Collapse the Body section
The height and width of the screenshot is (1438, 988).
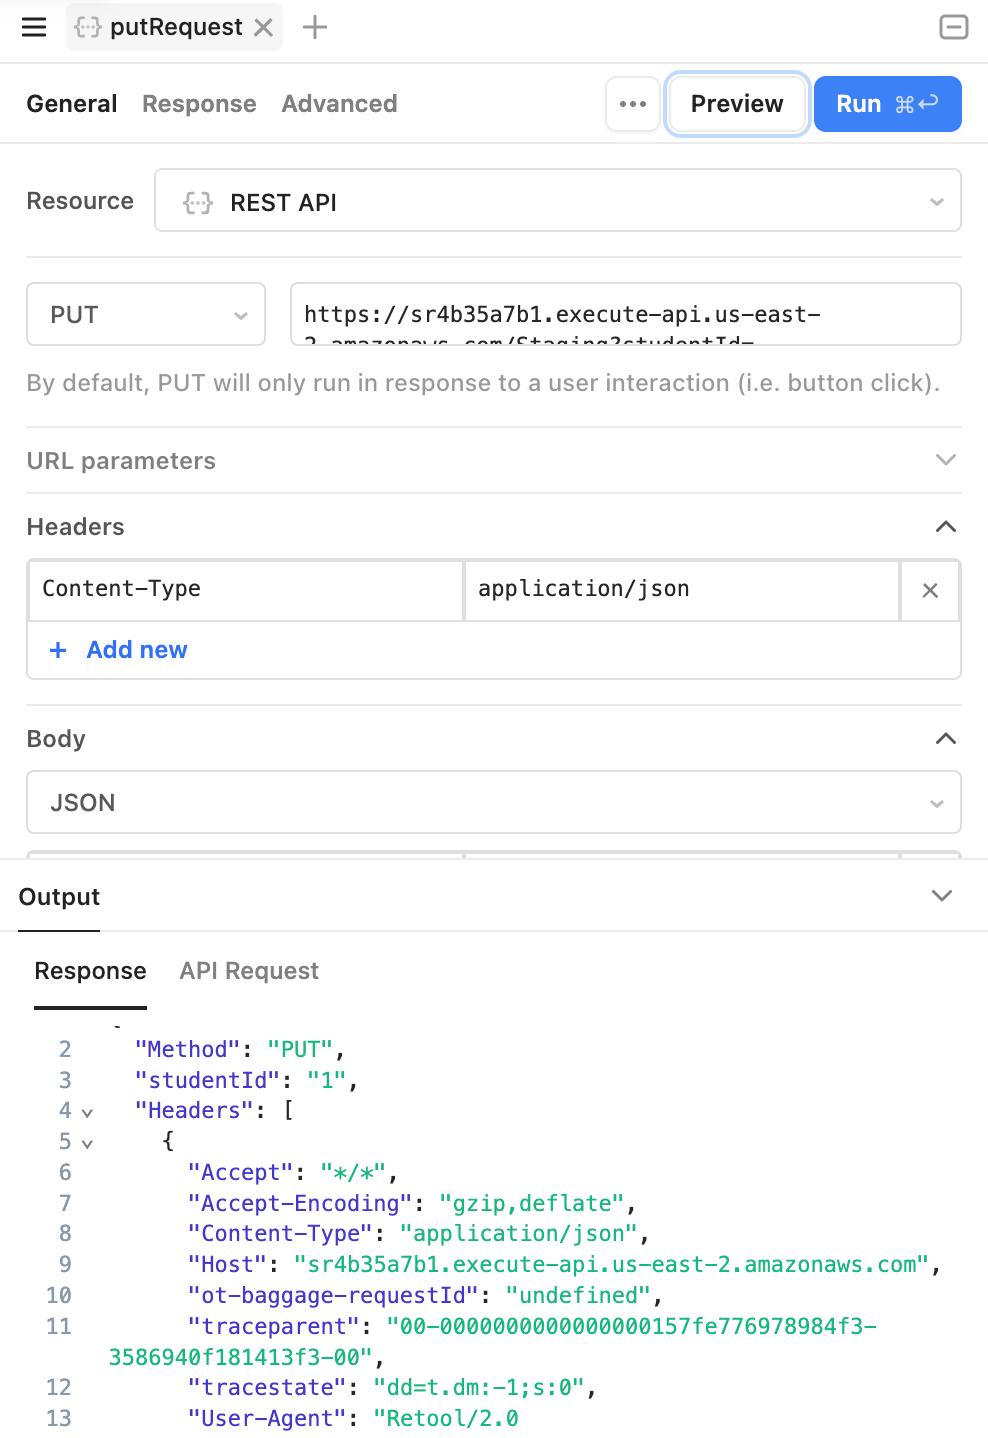[945, 739]
